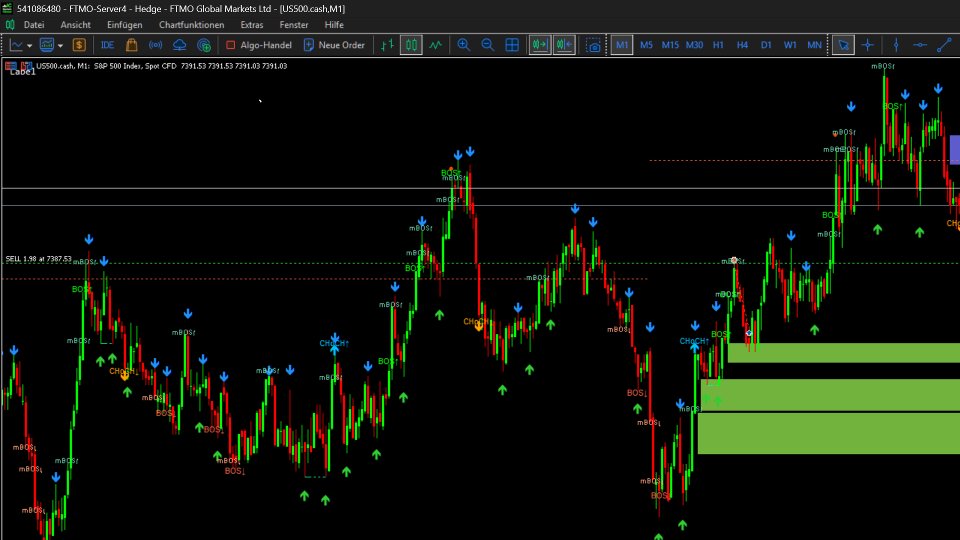Select the W1 timeframe

click(790, 45)
